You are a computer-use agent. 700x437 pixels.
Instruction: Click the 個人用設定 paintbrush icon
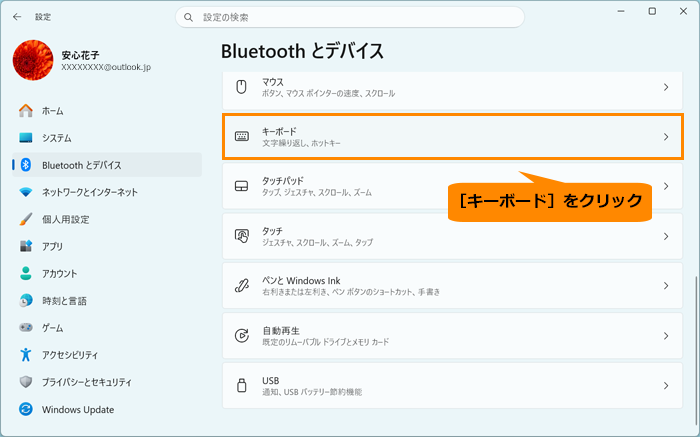(26, 219)
